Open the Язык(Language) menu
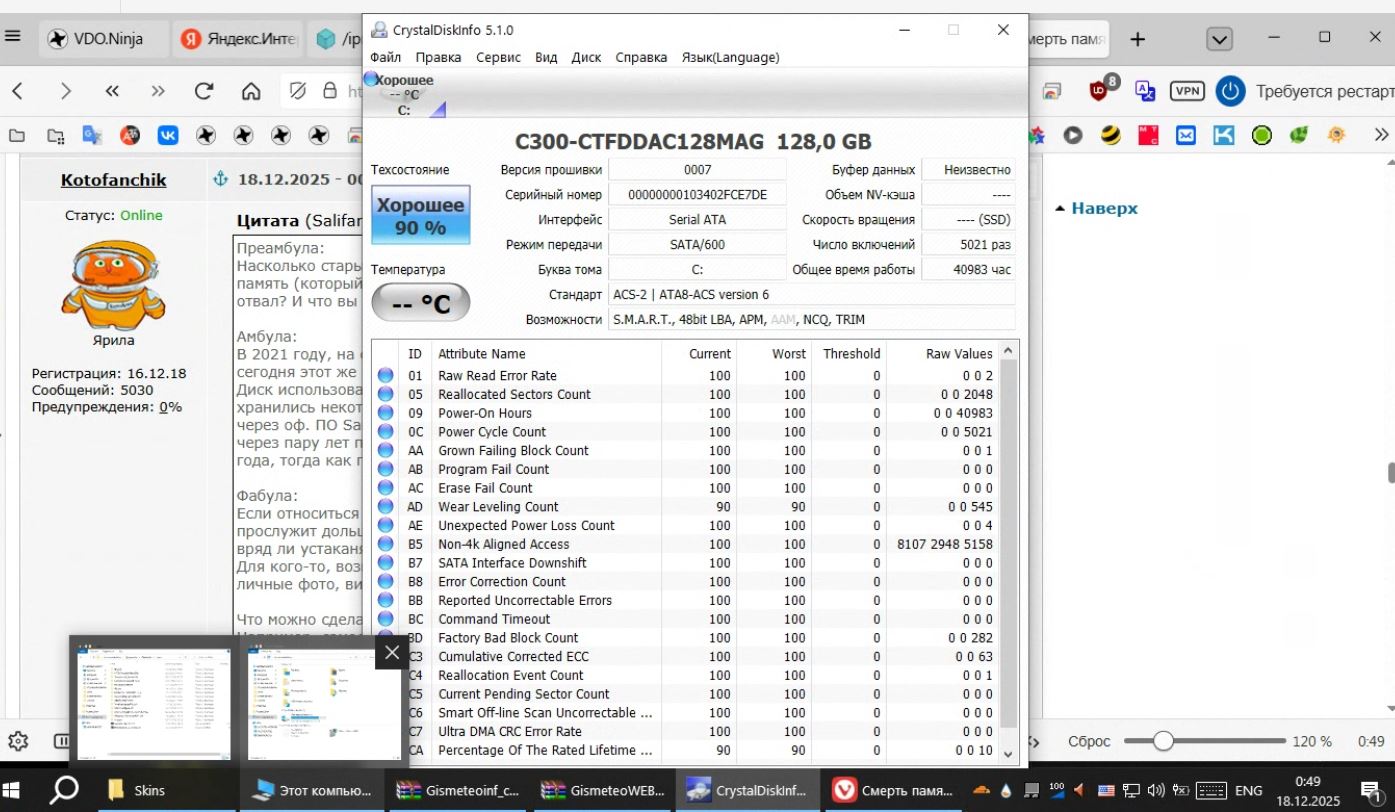 [730, 57]
